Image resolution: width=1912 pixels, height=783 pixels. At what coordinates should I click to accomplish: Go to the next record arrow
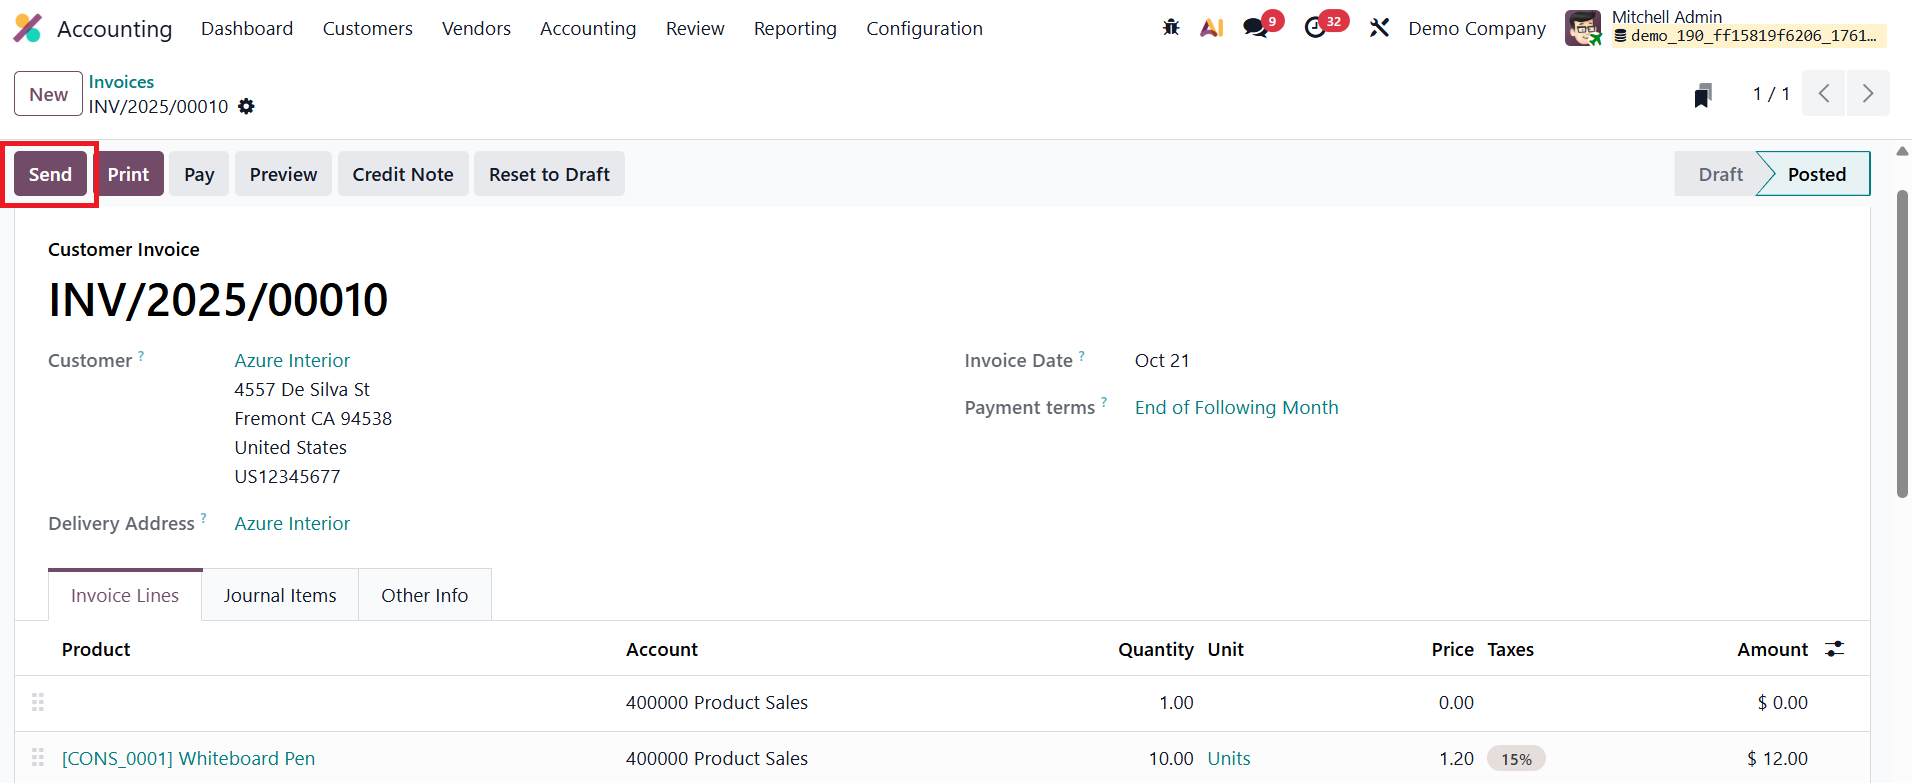[1867, 94]
